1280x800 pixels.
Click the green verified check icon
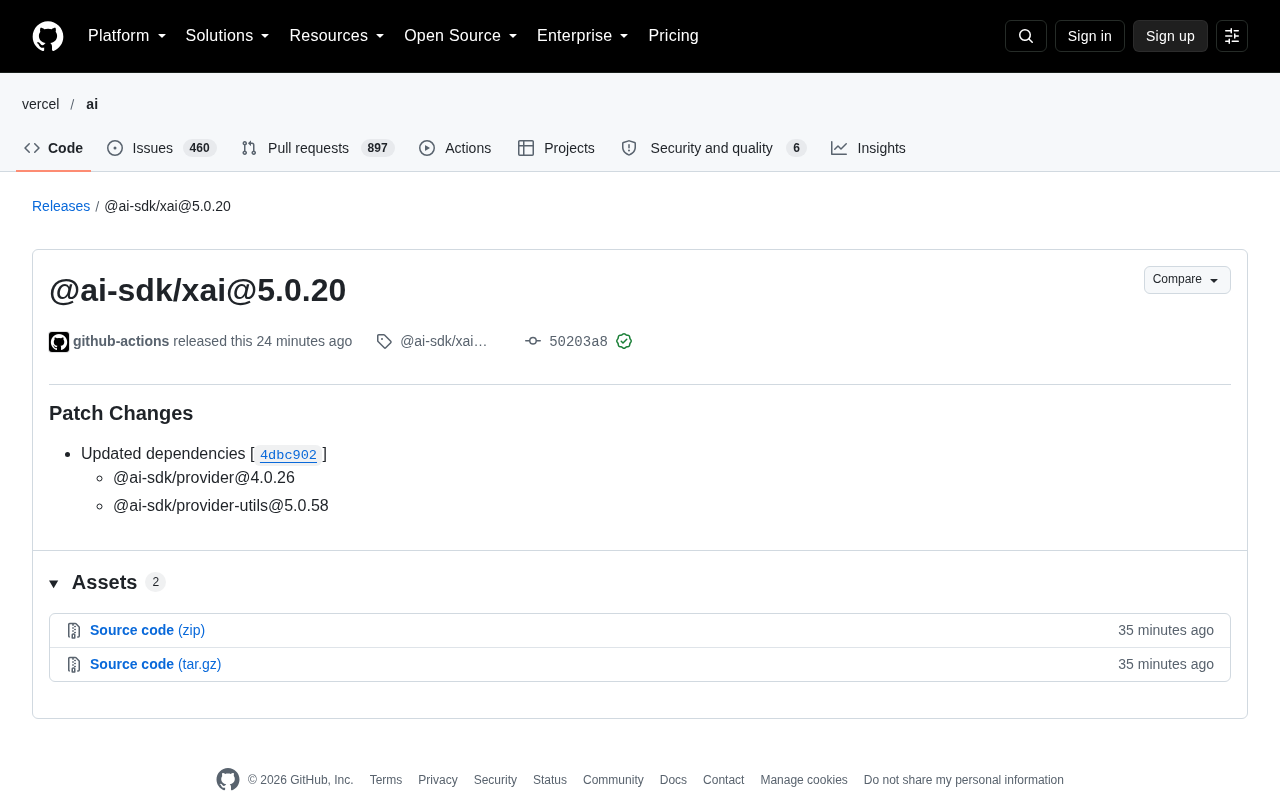click(624, 341)
